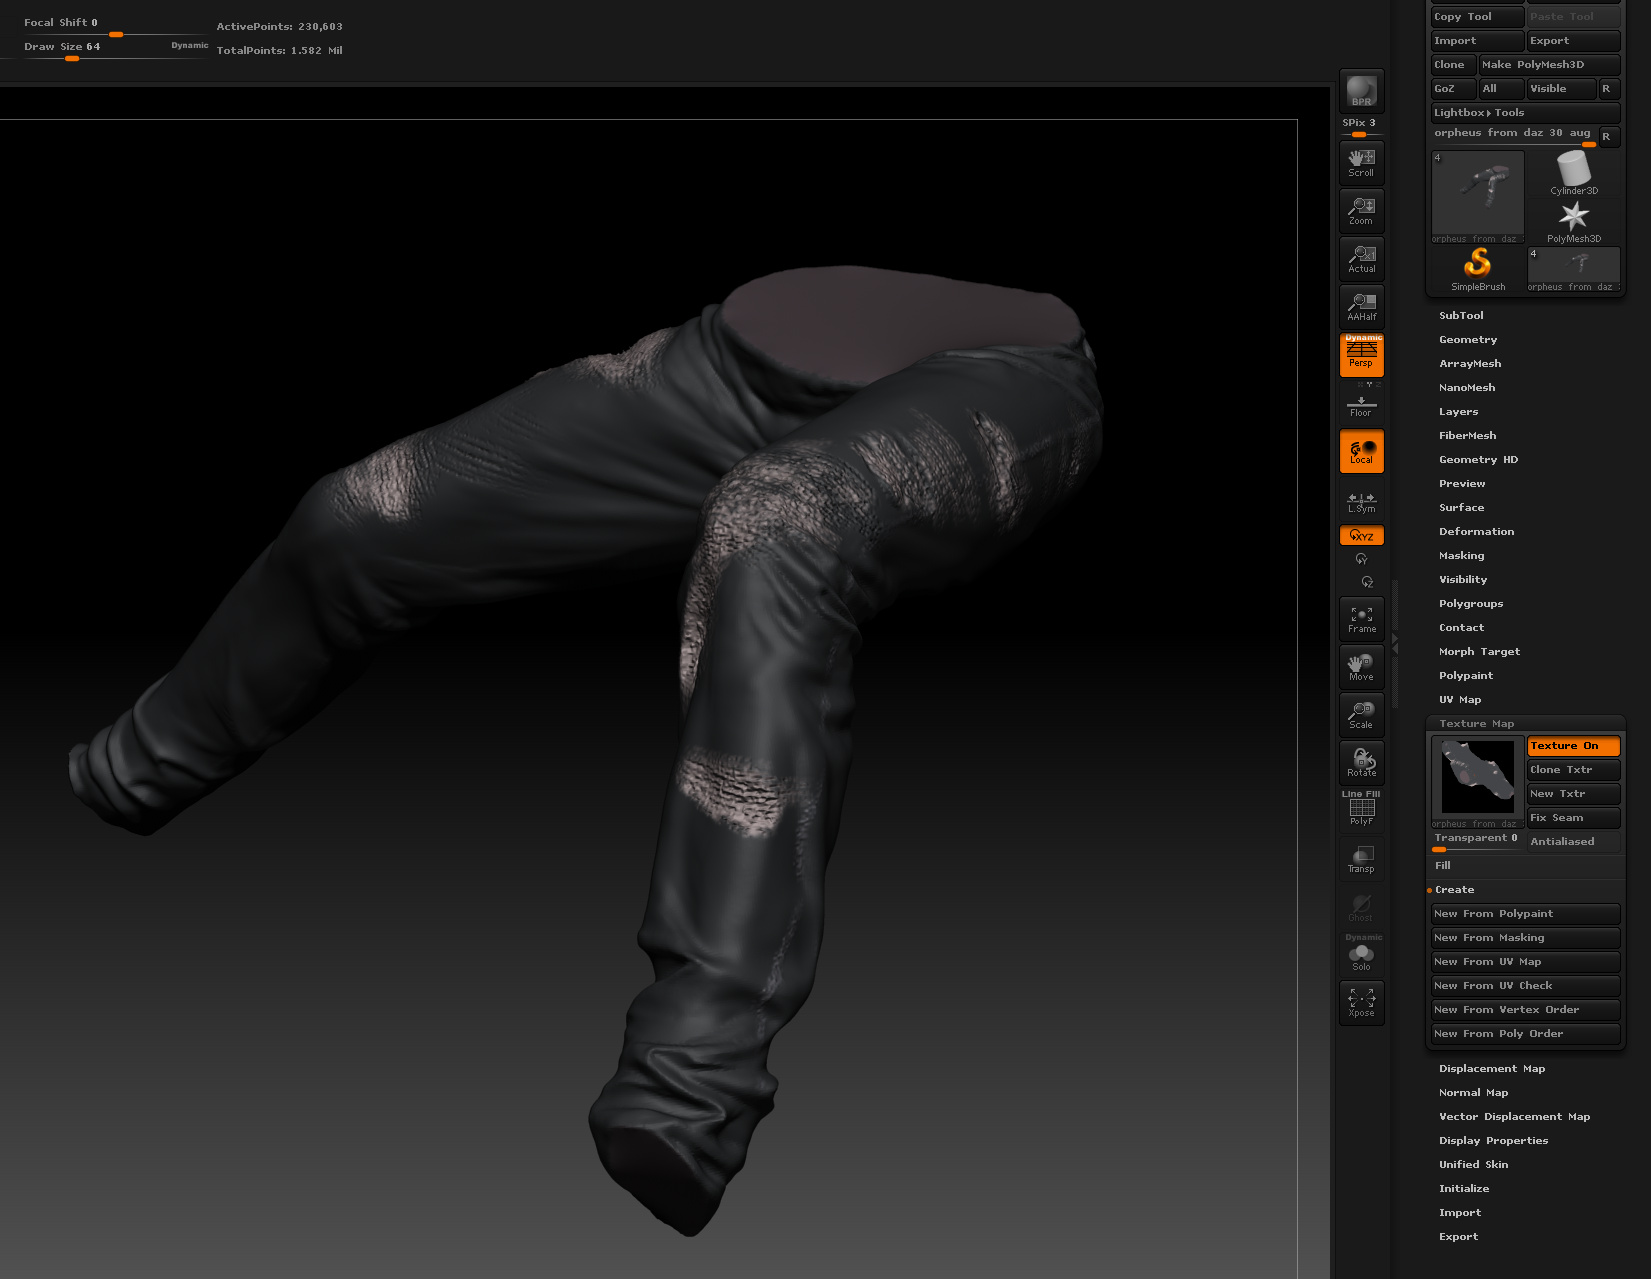The width and height of the screenshot is (1651, 1279).
Task: Select the Zoom canvas tool
Action: point(1361,211)
